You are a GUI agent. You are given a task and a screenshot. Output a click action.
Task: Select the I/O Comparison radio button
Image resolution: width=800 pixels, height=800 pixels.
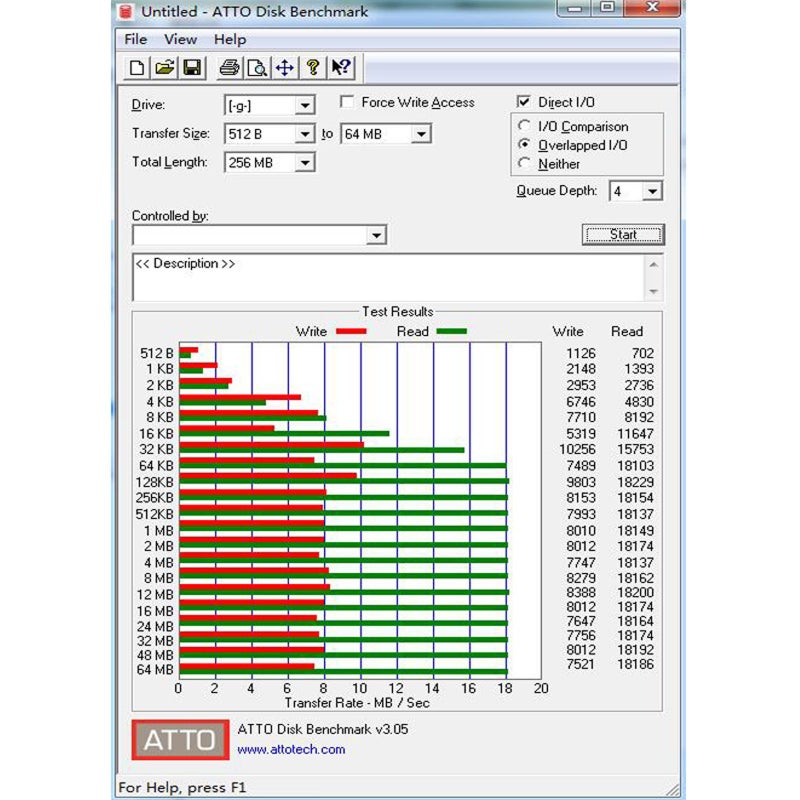[524, 126]
